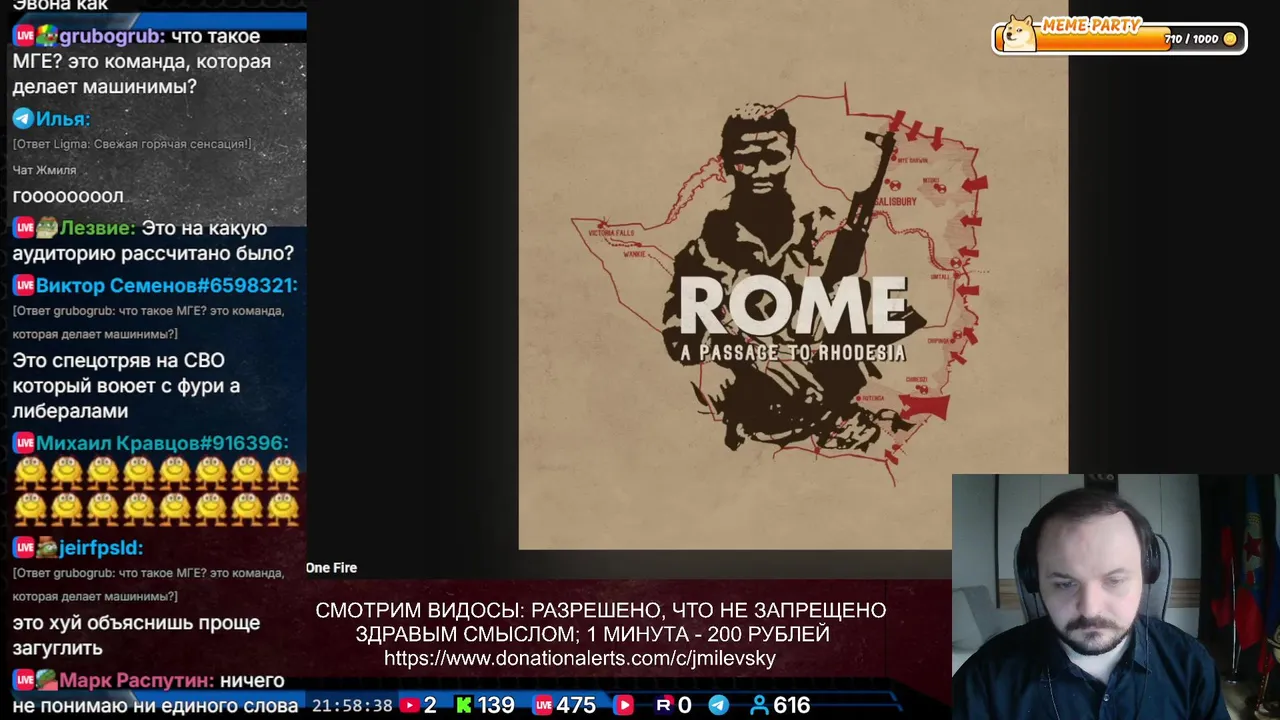Click username Виктор Семенов#6598321

pos(166,286)
